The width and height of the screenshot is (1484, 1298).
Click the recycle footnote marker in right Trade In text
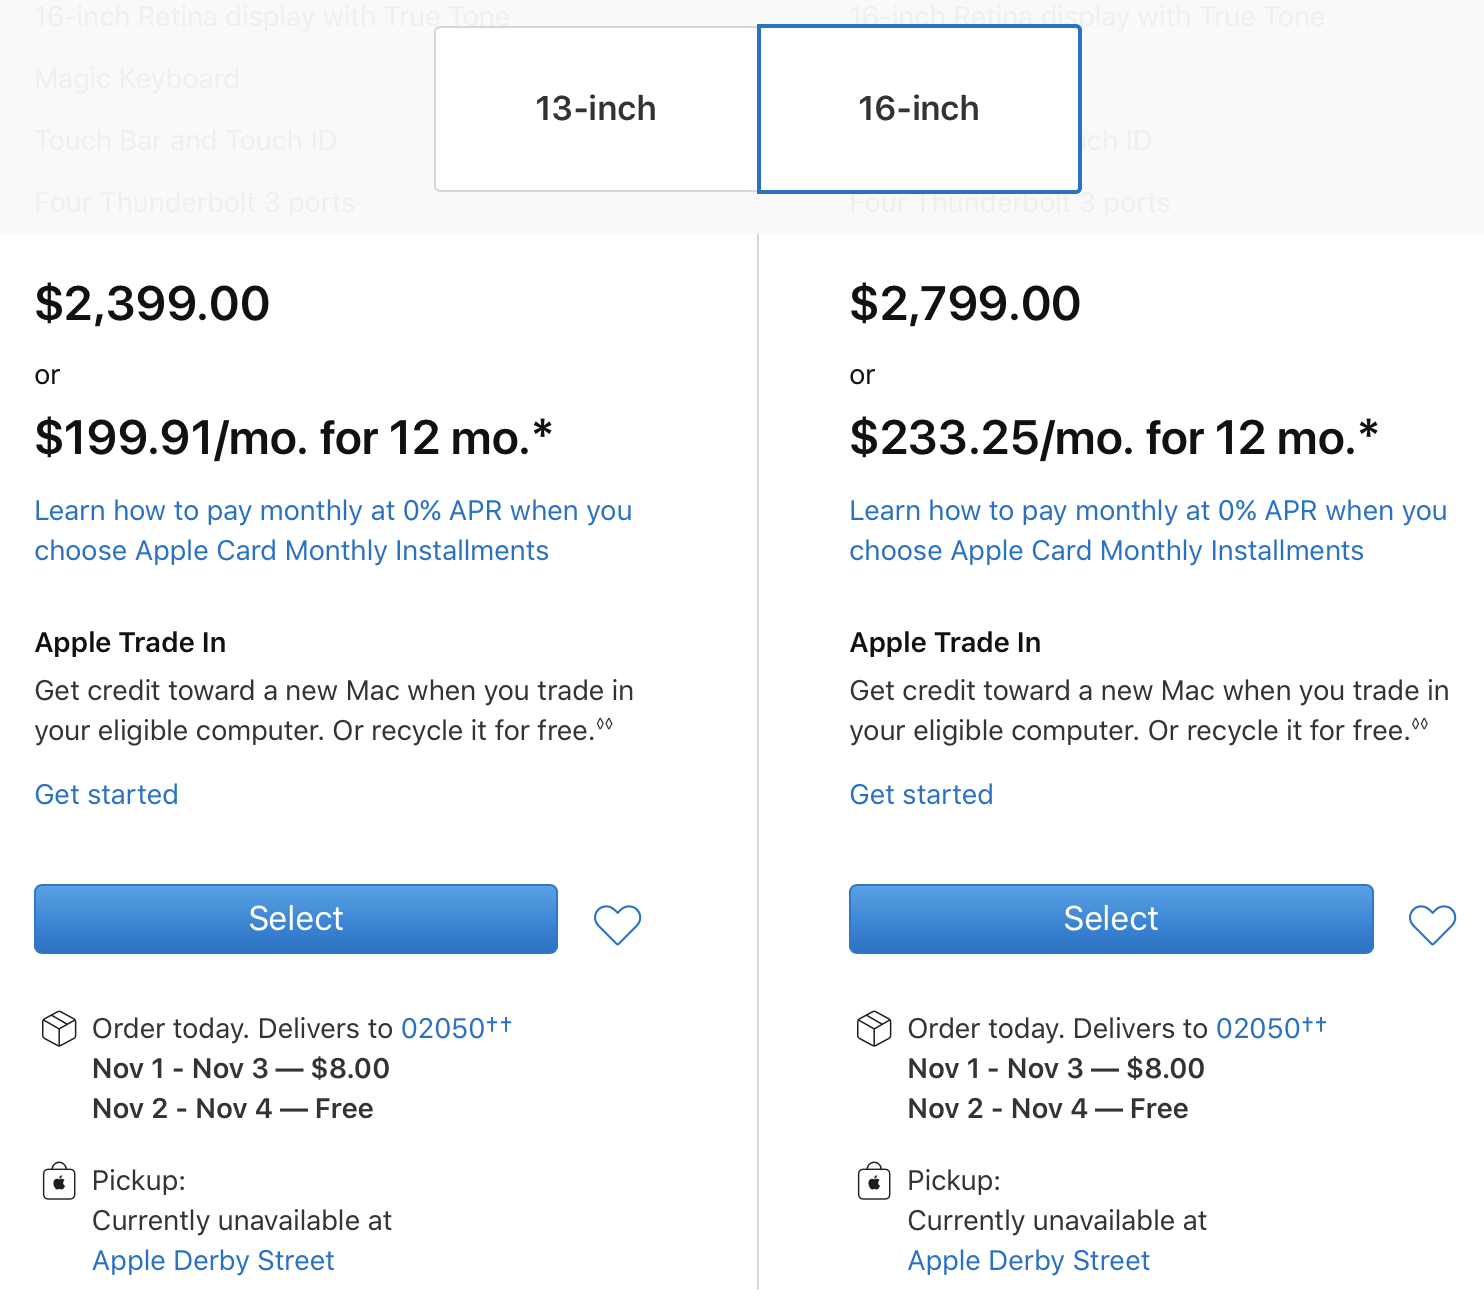pyautogui.click(x=1420, y=724)
